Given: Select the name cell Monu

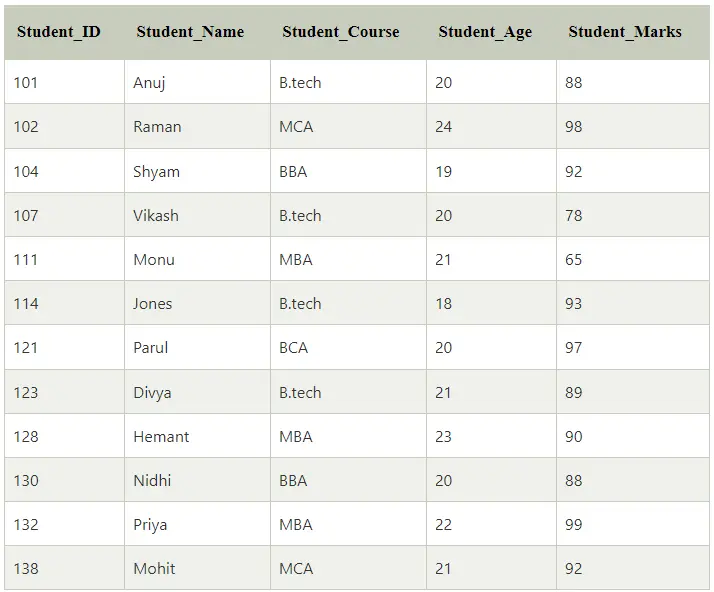Looking at the screenshot, I should (197, 260).
